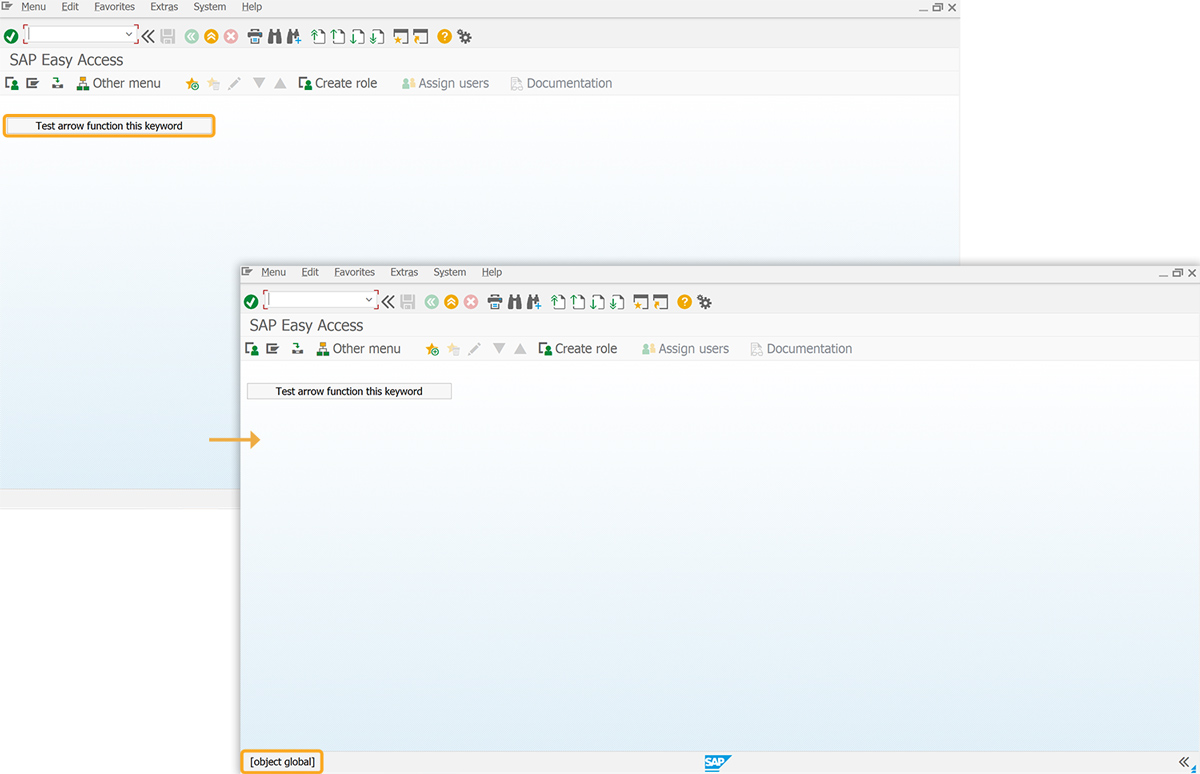This screenshot has width=1200, height=774.
Task: Click Other menu button in front window
Action: pos(358,349)
